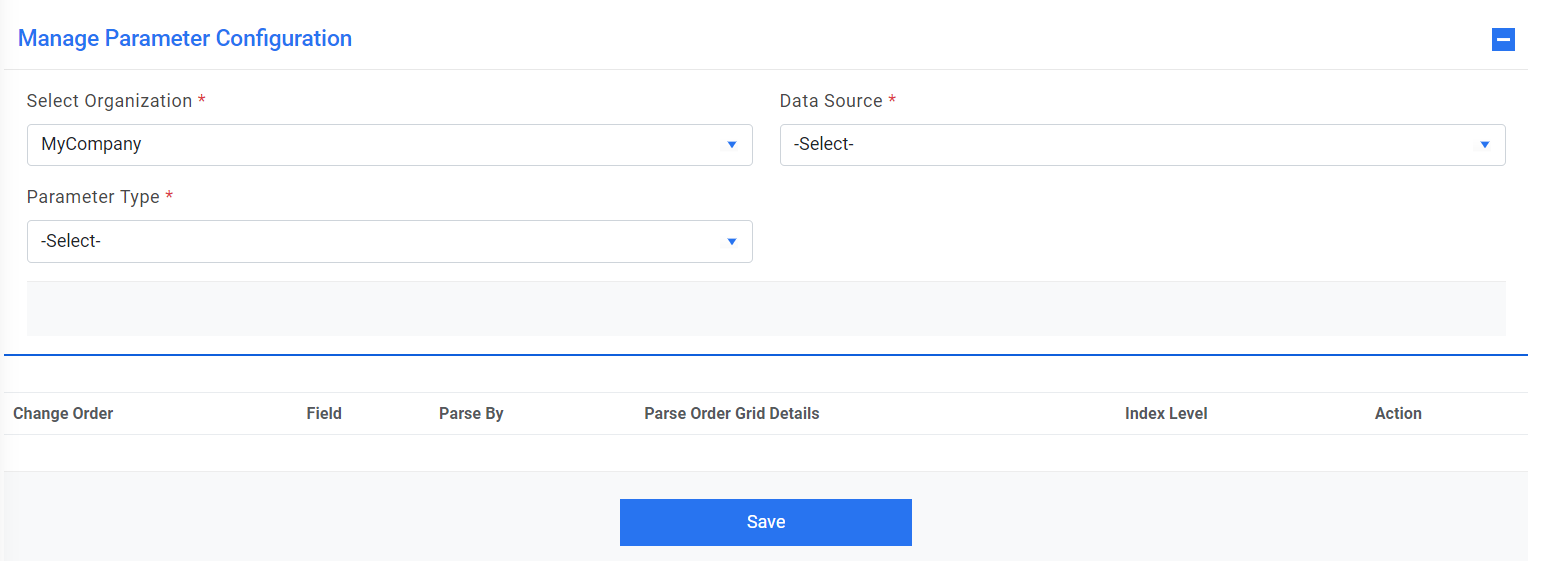Click the empty grid row under the headers
The image size is (1542, 561).
click(x=765, y=452)
